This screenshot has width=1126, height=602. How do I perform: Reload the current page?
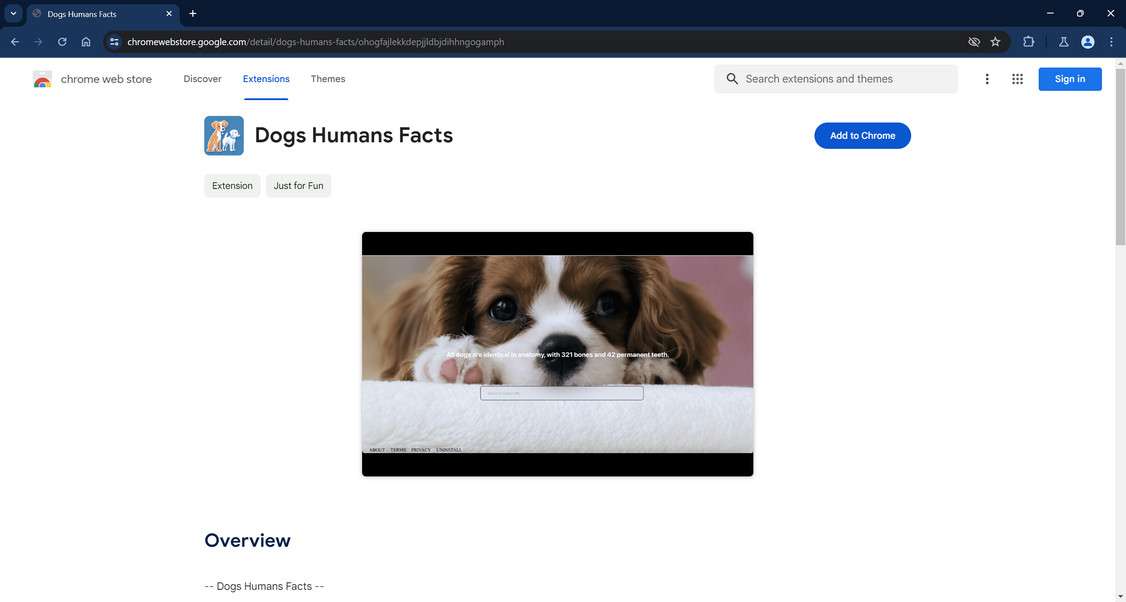coord(61,41)
